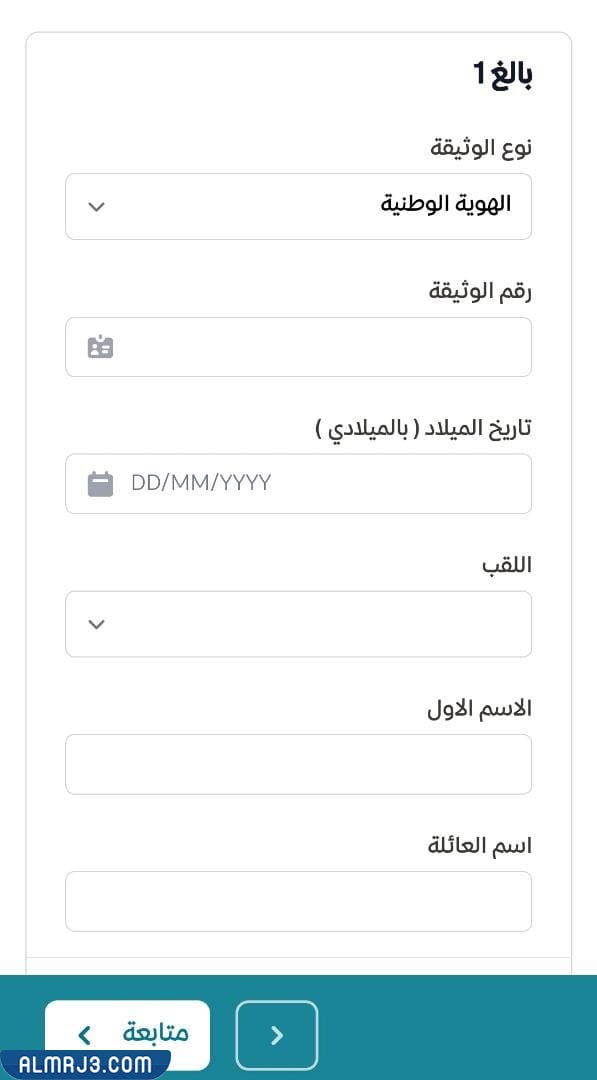Expand the empty اللقب dropdown
597x1080 pixels.
pos(298,623)
